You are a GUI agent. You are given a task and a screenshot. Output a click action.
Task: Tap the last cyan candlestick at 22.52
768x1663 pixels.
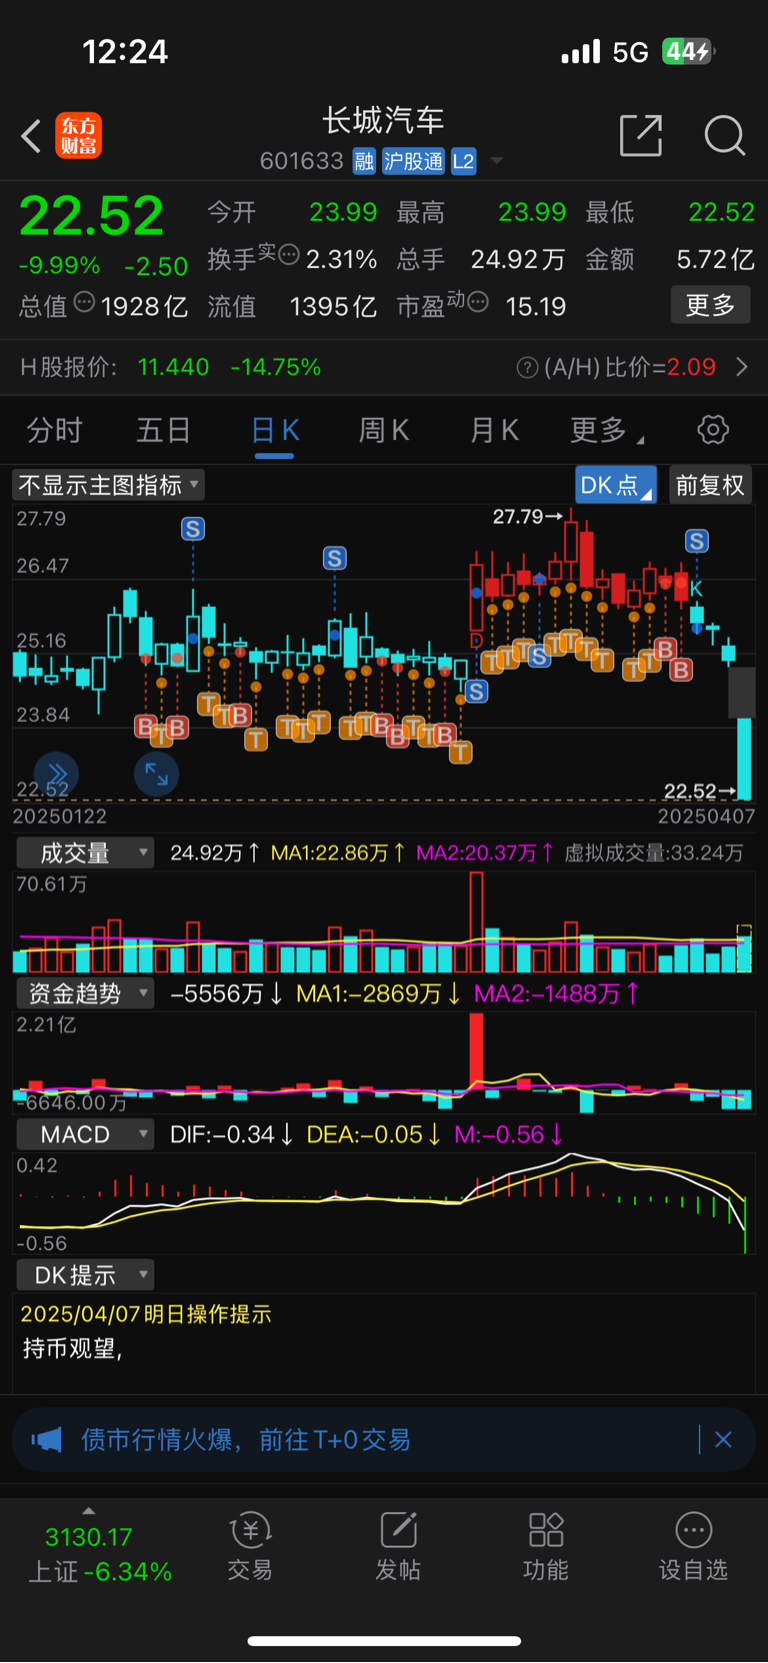click(744, 758)
